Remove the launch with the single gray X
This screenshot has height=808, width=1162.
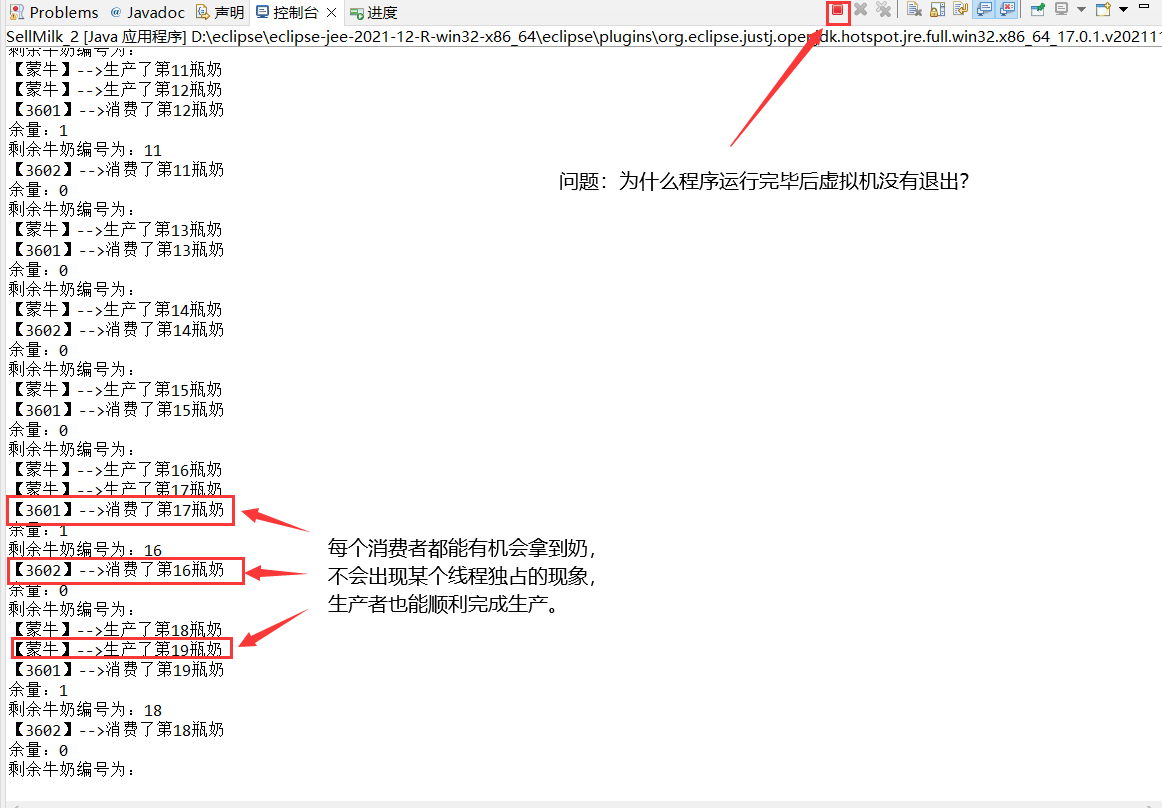click(x=860, y=10)
